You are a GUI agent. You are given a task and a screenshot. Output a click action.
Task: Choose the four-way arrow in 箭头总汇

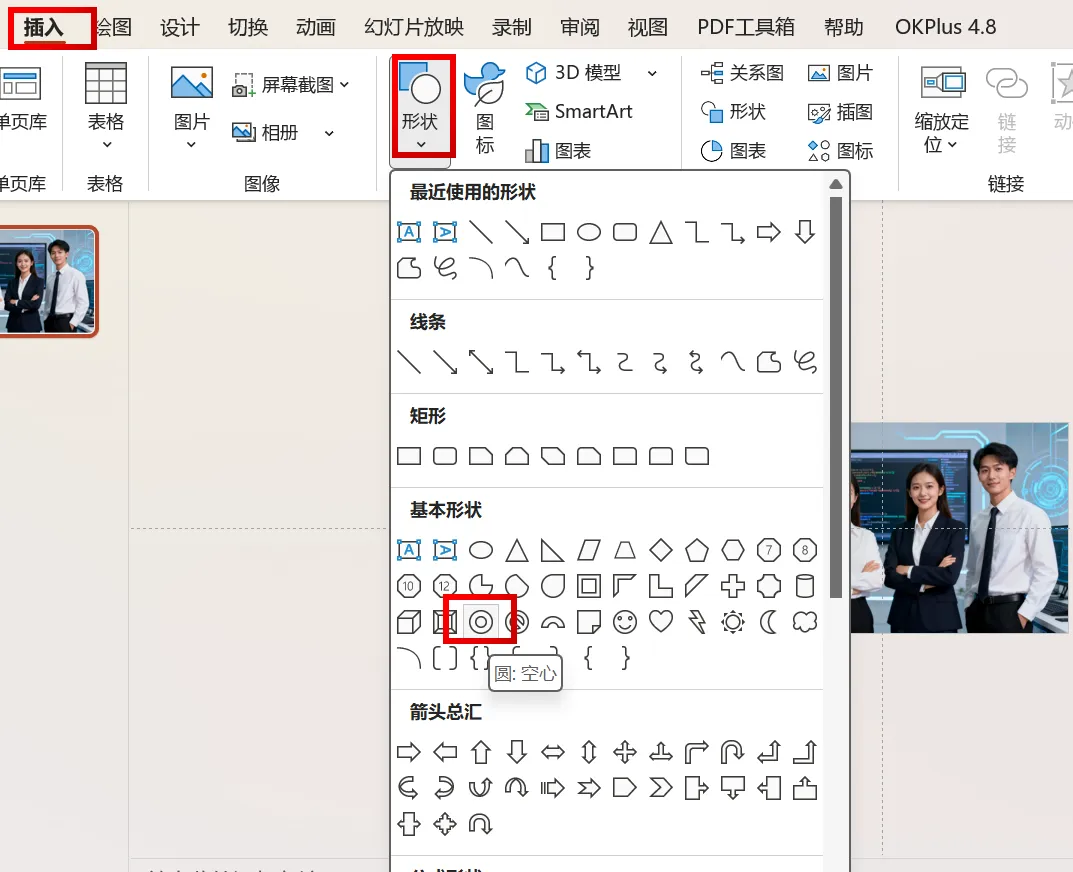click(x=624, y=752)
